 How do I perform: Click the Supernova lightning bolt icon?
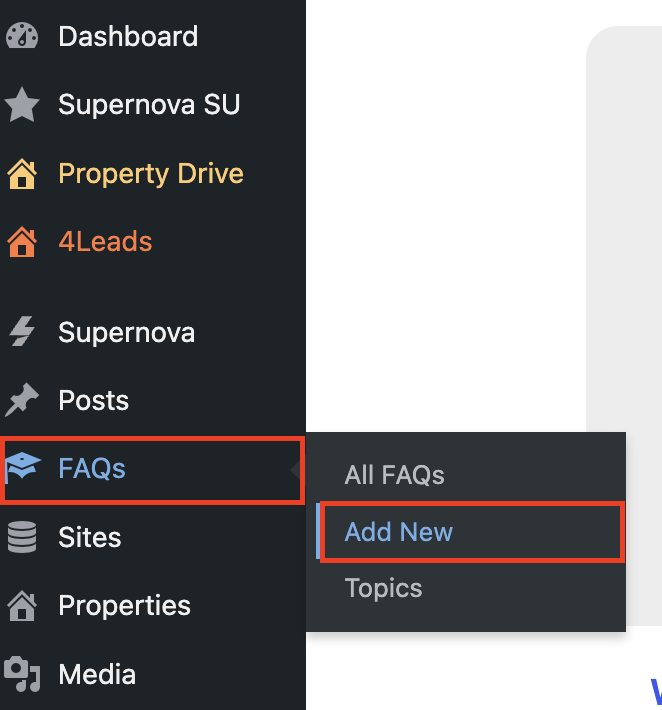click(x=22, y=333)
